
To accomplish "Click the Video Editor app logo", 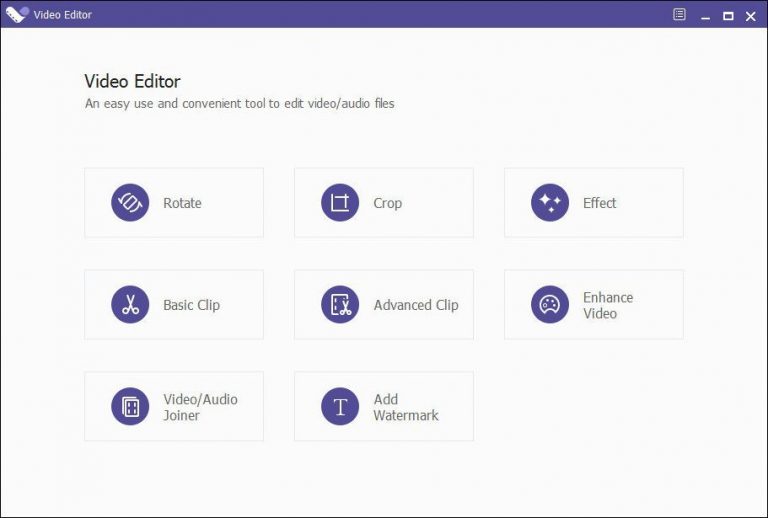I will (x=17, y=14).
